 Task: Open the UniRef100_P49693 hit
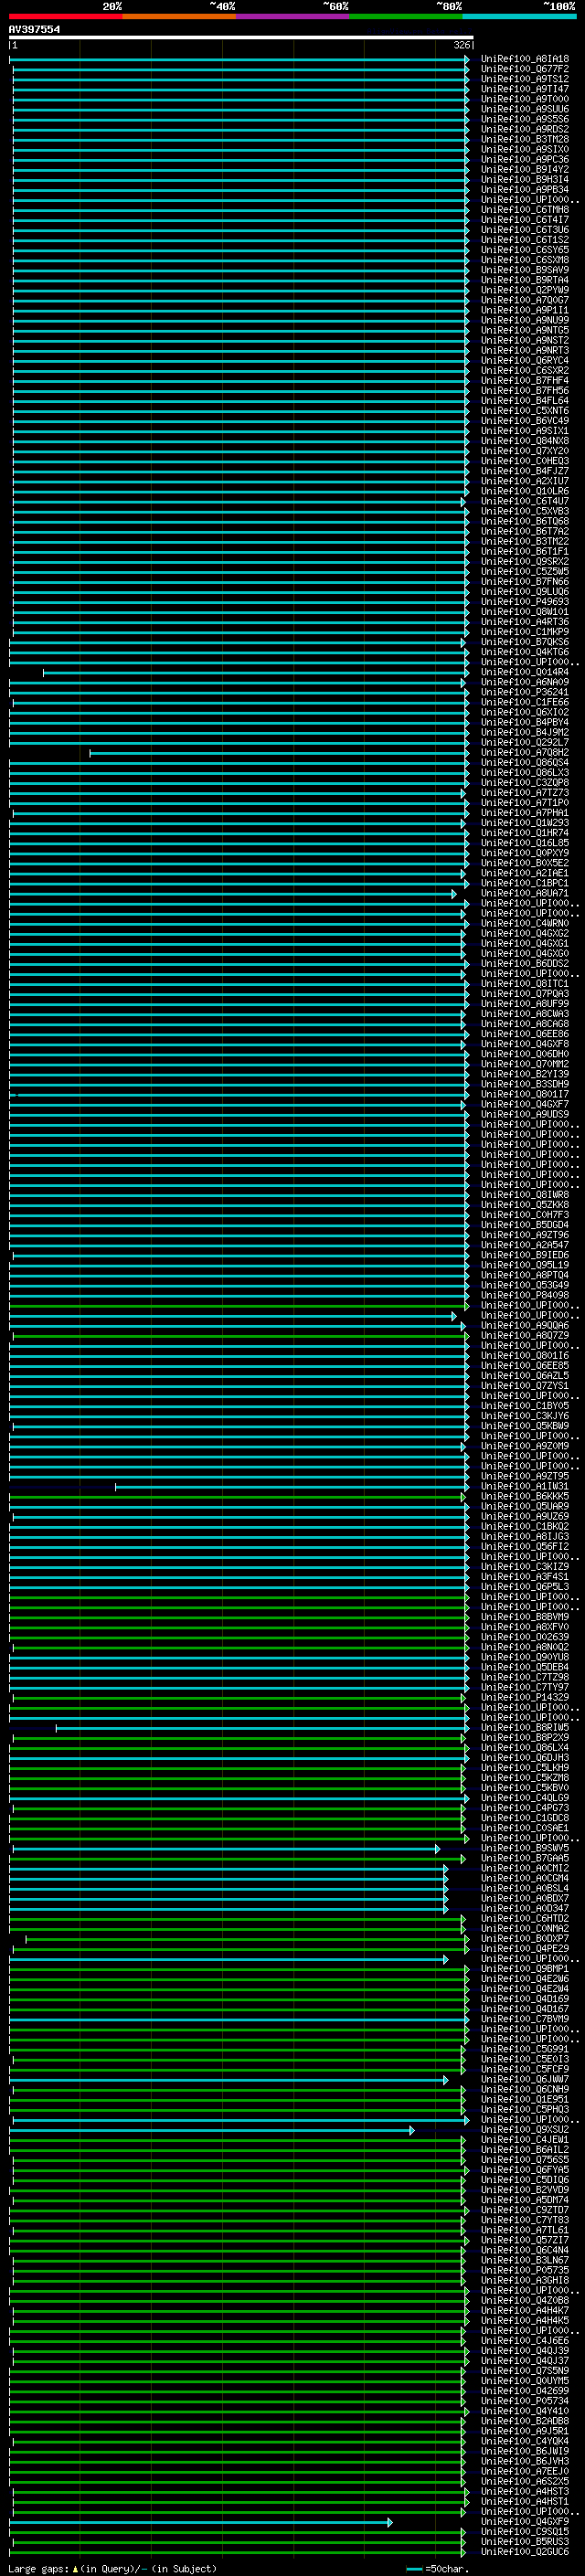point(525,602)
